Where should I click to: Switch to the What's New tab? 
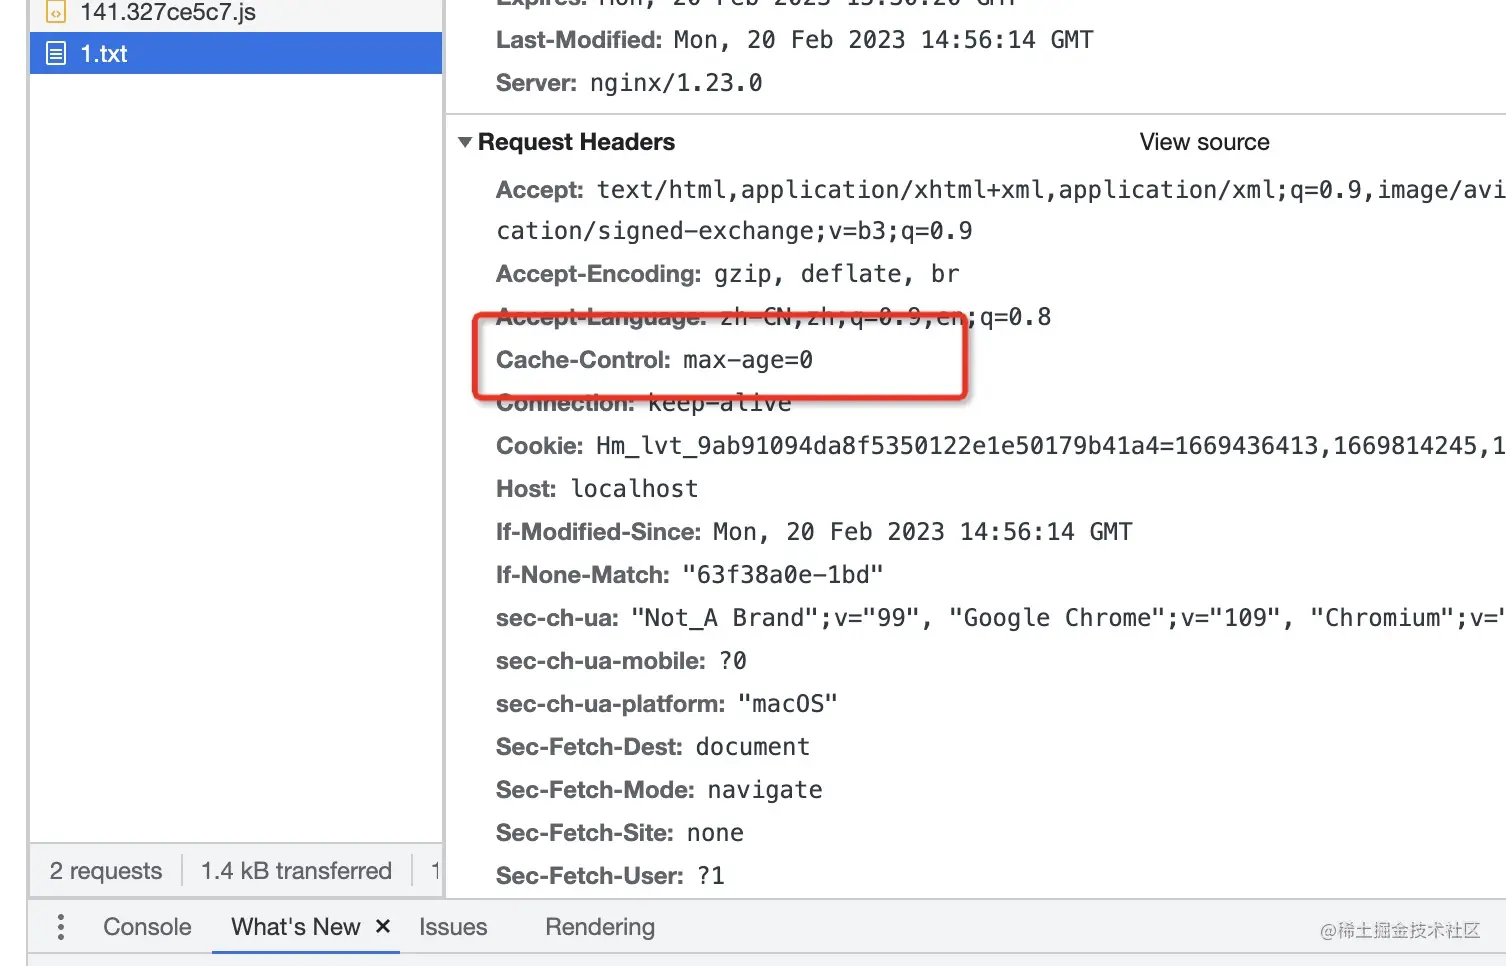(296, 927)
